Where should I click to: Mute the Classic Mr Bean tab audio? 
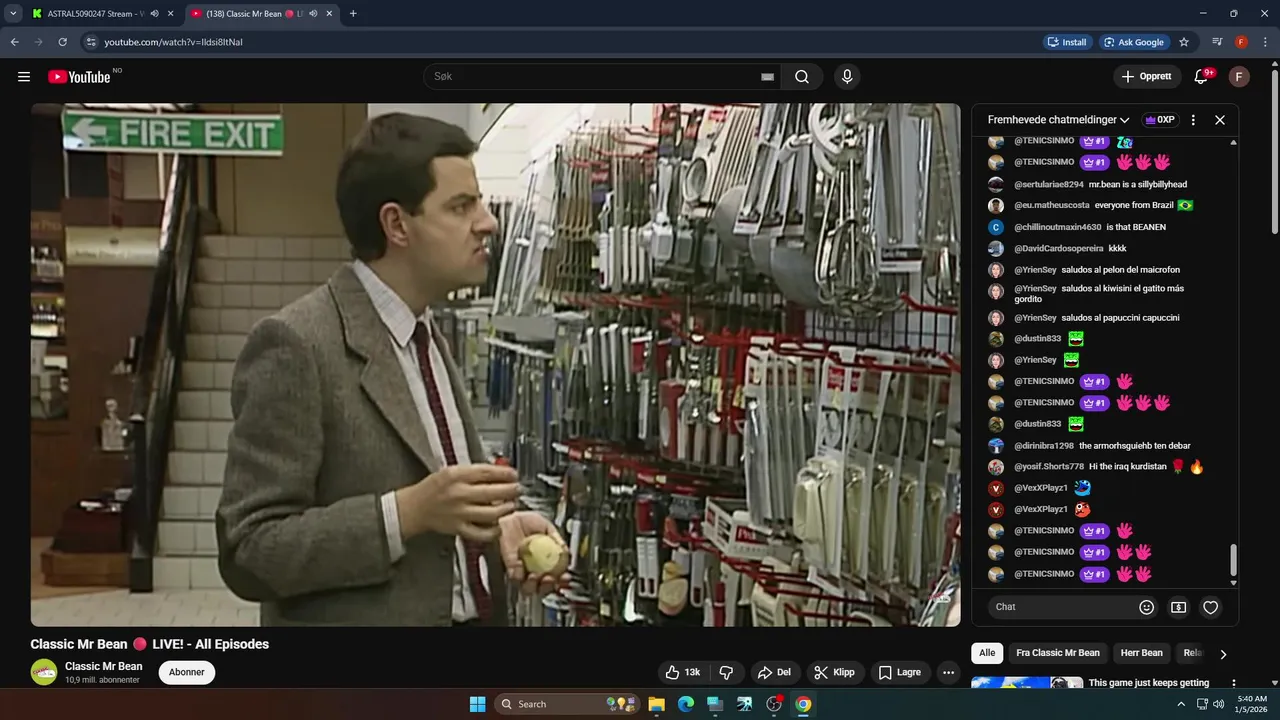click(313, 14)
